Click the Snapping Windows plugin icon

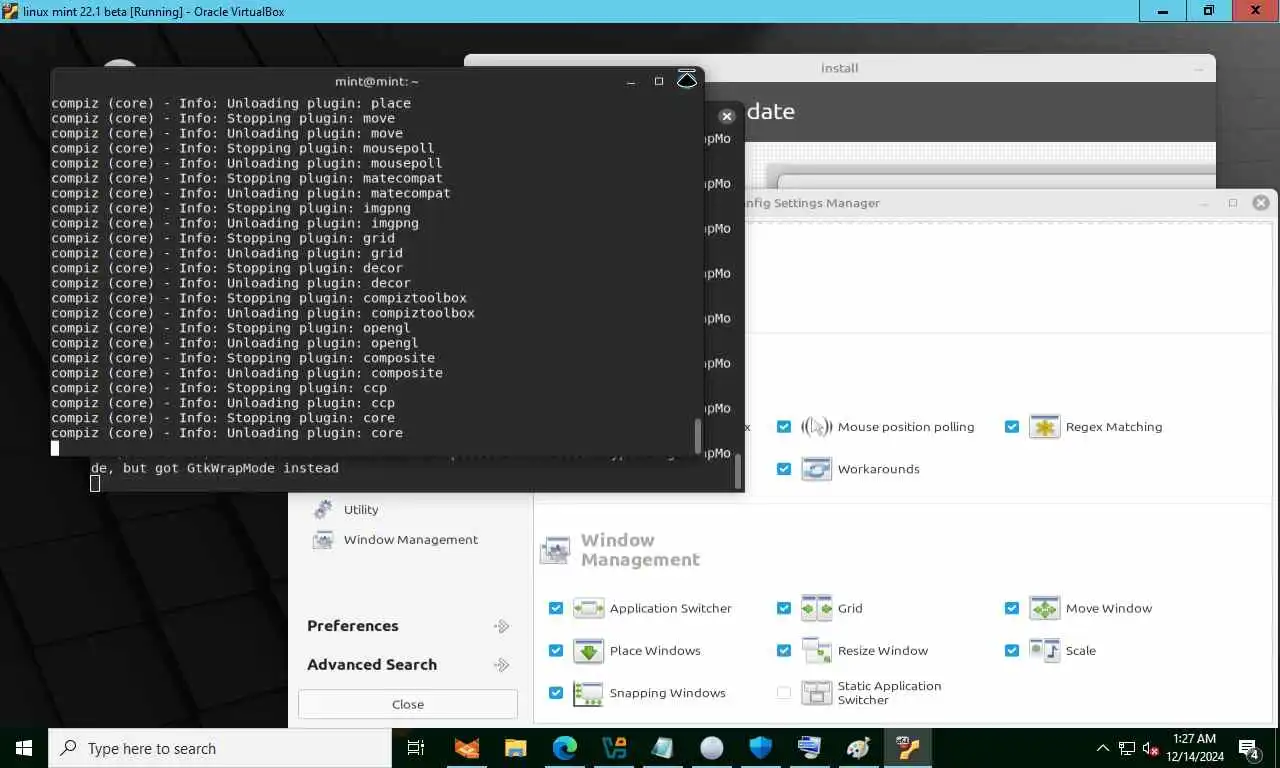(x=588, y=693)
